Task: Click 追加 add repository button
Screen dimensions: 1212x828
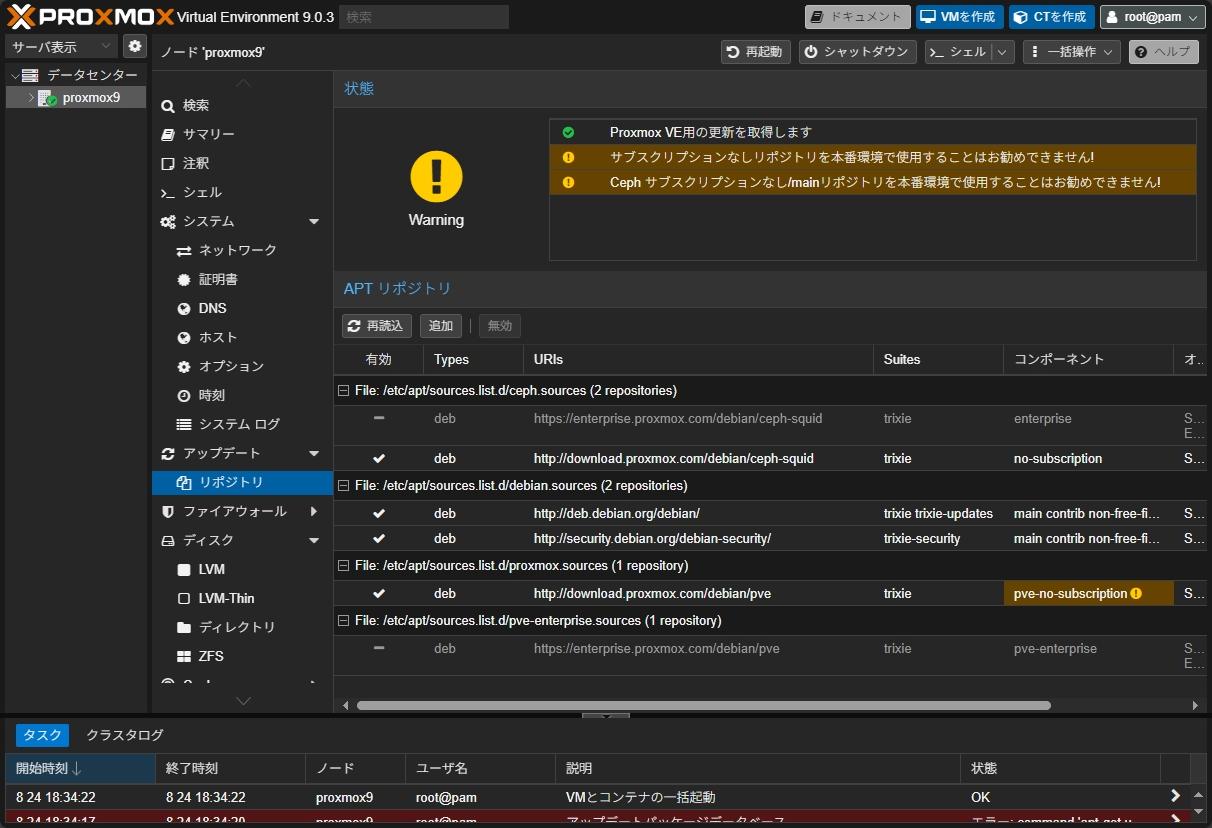Action: tap(441, 326)
